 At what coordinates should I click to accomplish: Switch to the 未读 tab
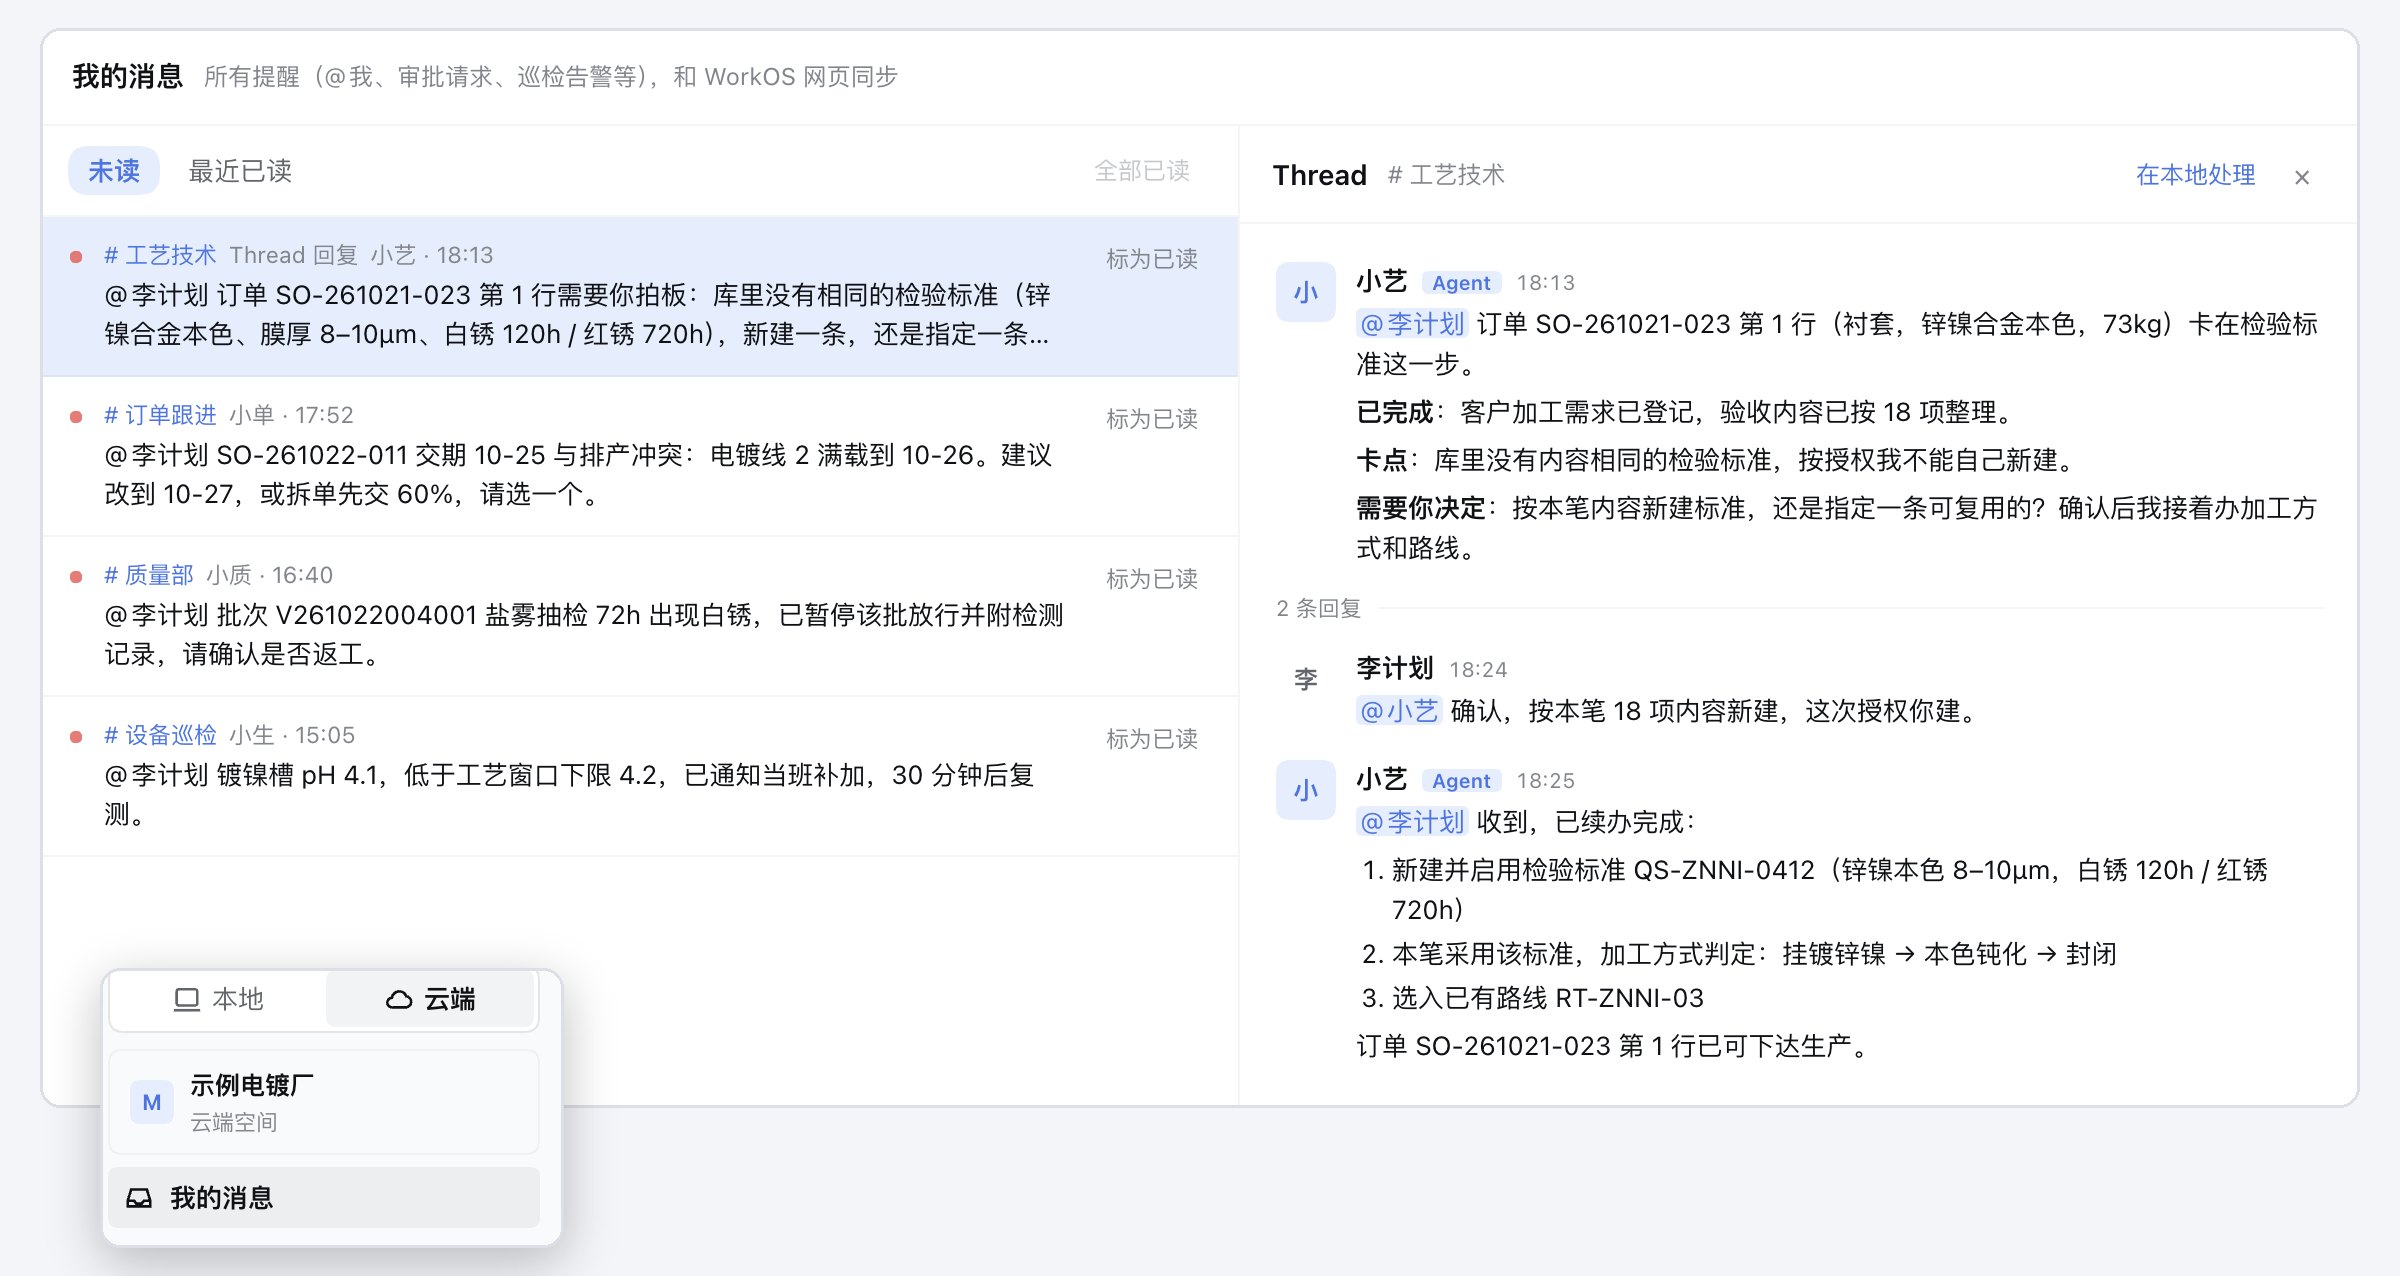[114, 171]
